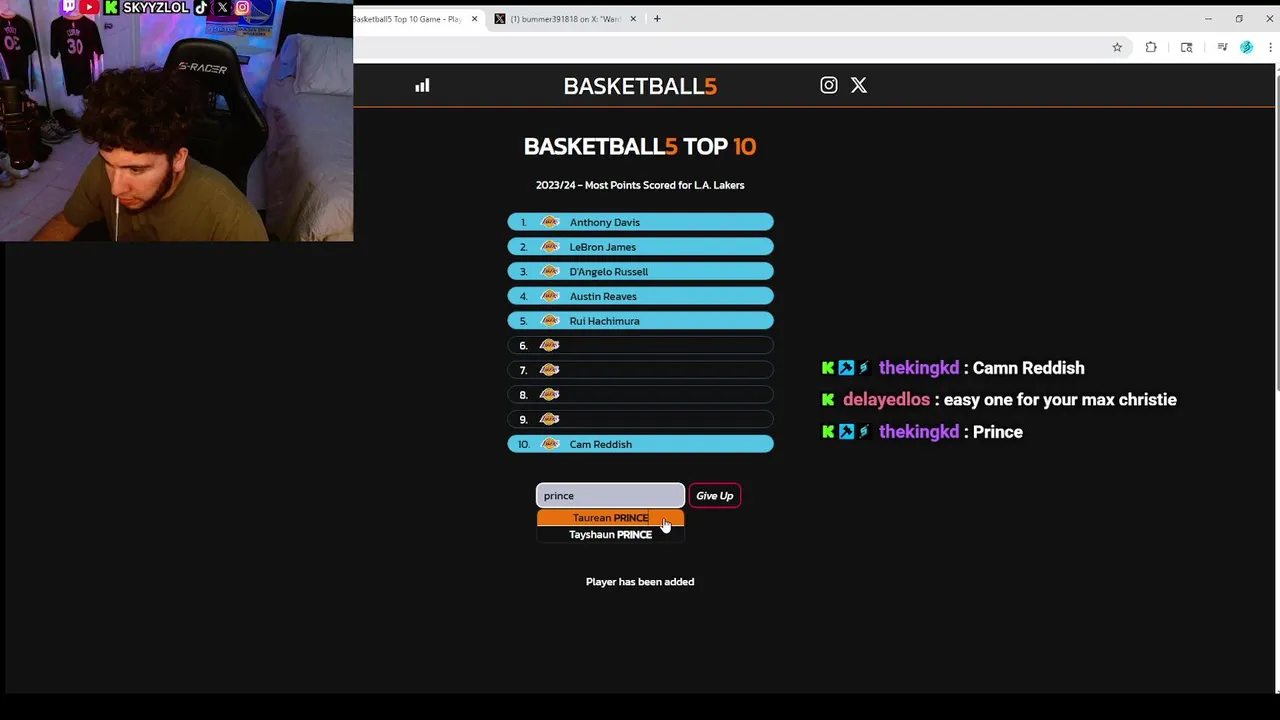Bookmark this page with the star icon

click(x=1117, y=47)
